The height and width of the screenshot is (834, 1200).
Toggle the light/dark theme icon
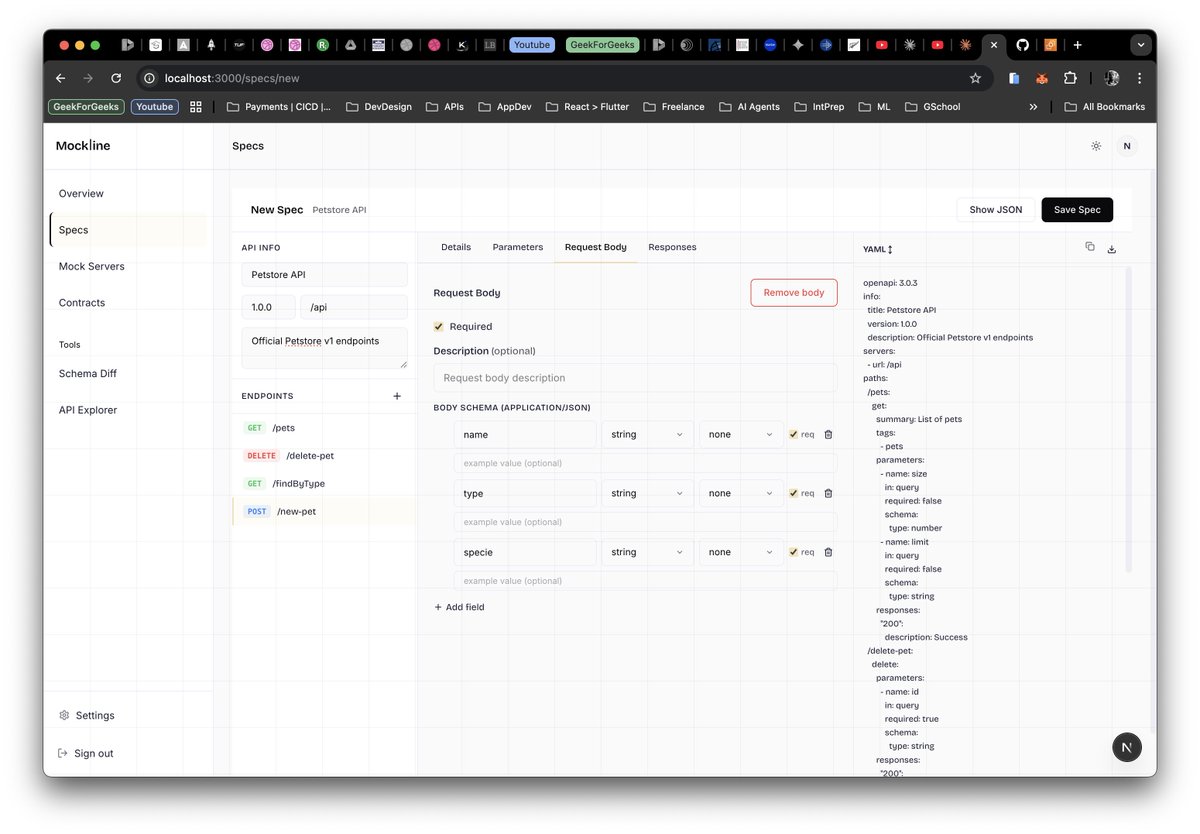tap(1096, 146)
